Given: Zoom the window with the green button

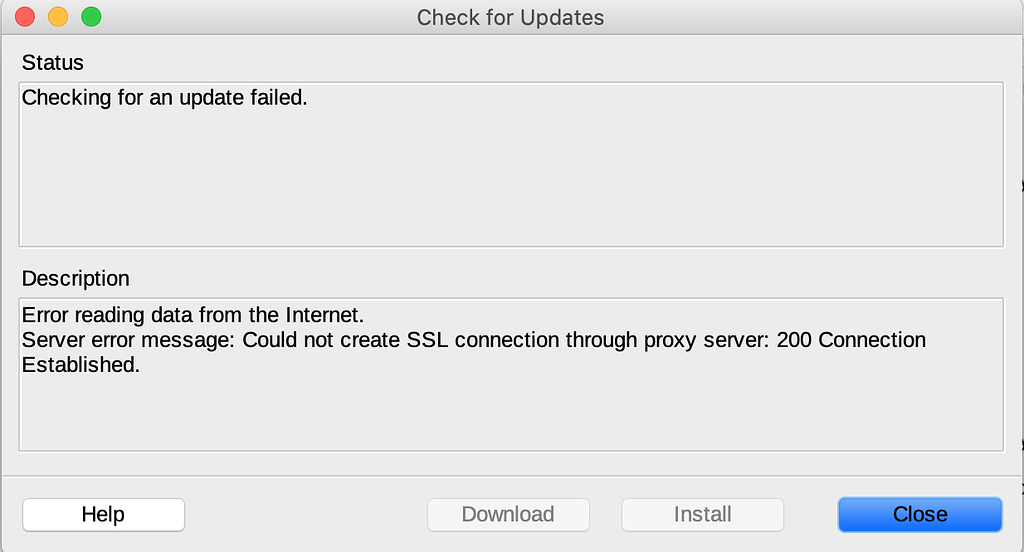Looking at the screenshot, I should [91, 17].
